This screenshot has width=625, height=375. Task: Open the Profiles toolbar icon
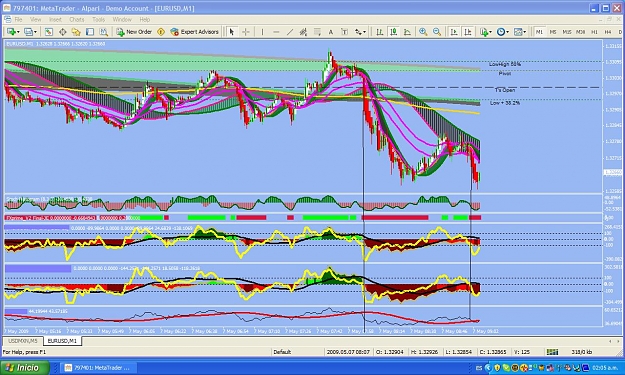coord(28,32)
